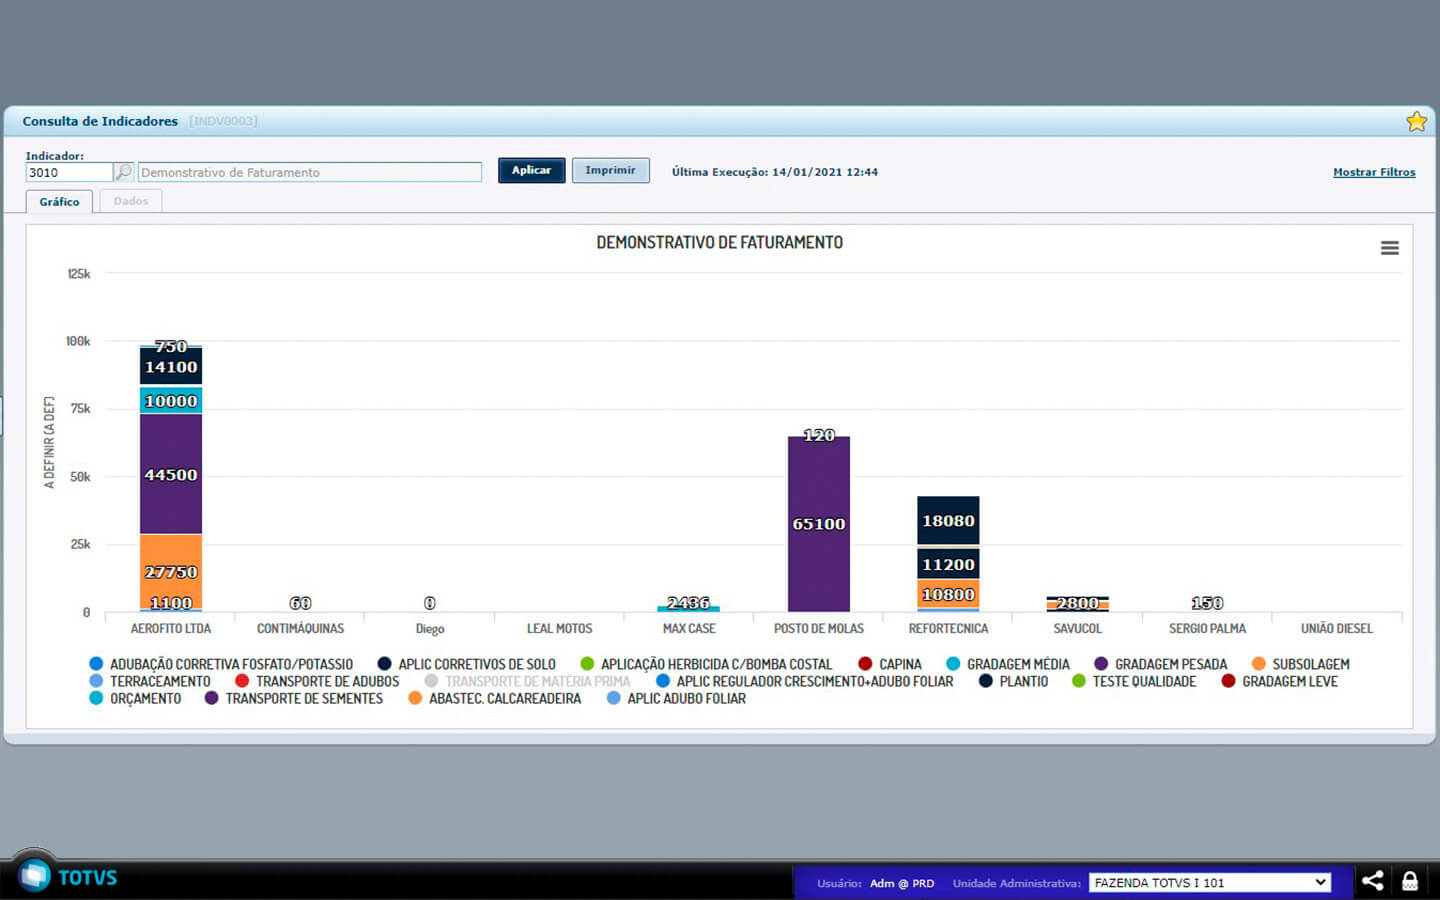This screenshot has width=1440, height=900.
Task: Toggle CAPINA legend series
Action: tap(899, 664)
